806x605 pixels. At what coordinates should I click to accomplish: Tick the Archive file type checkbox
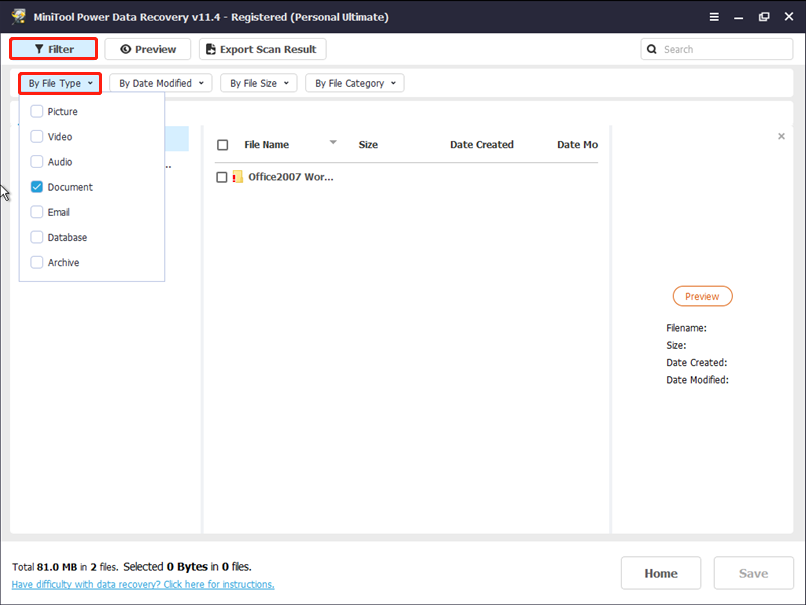(37, 263)
